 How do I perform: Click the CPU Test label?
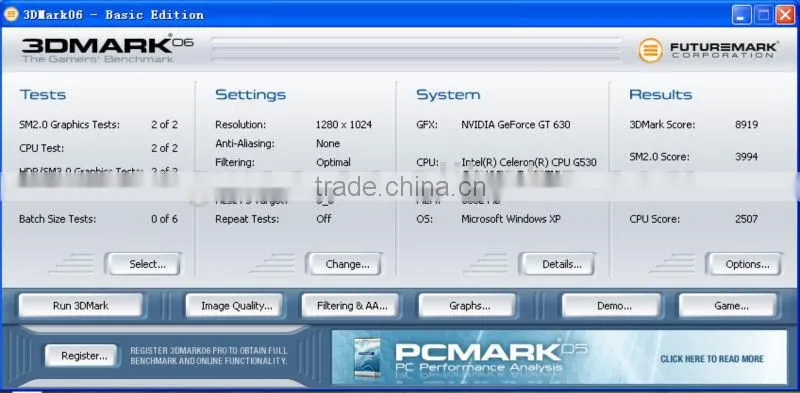(x=41, y=149)
